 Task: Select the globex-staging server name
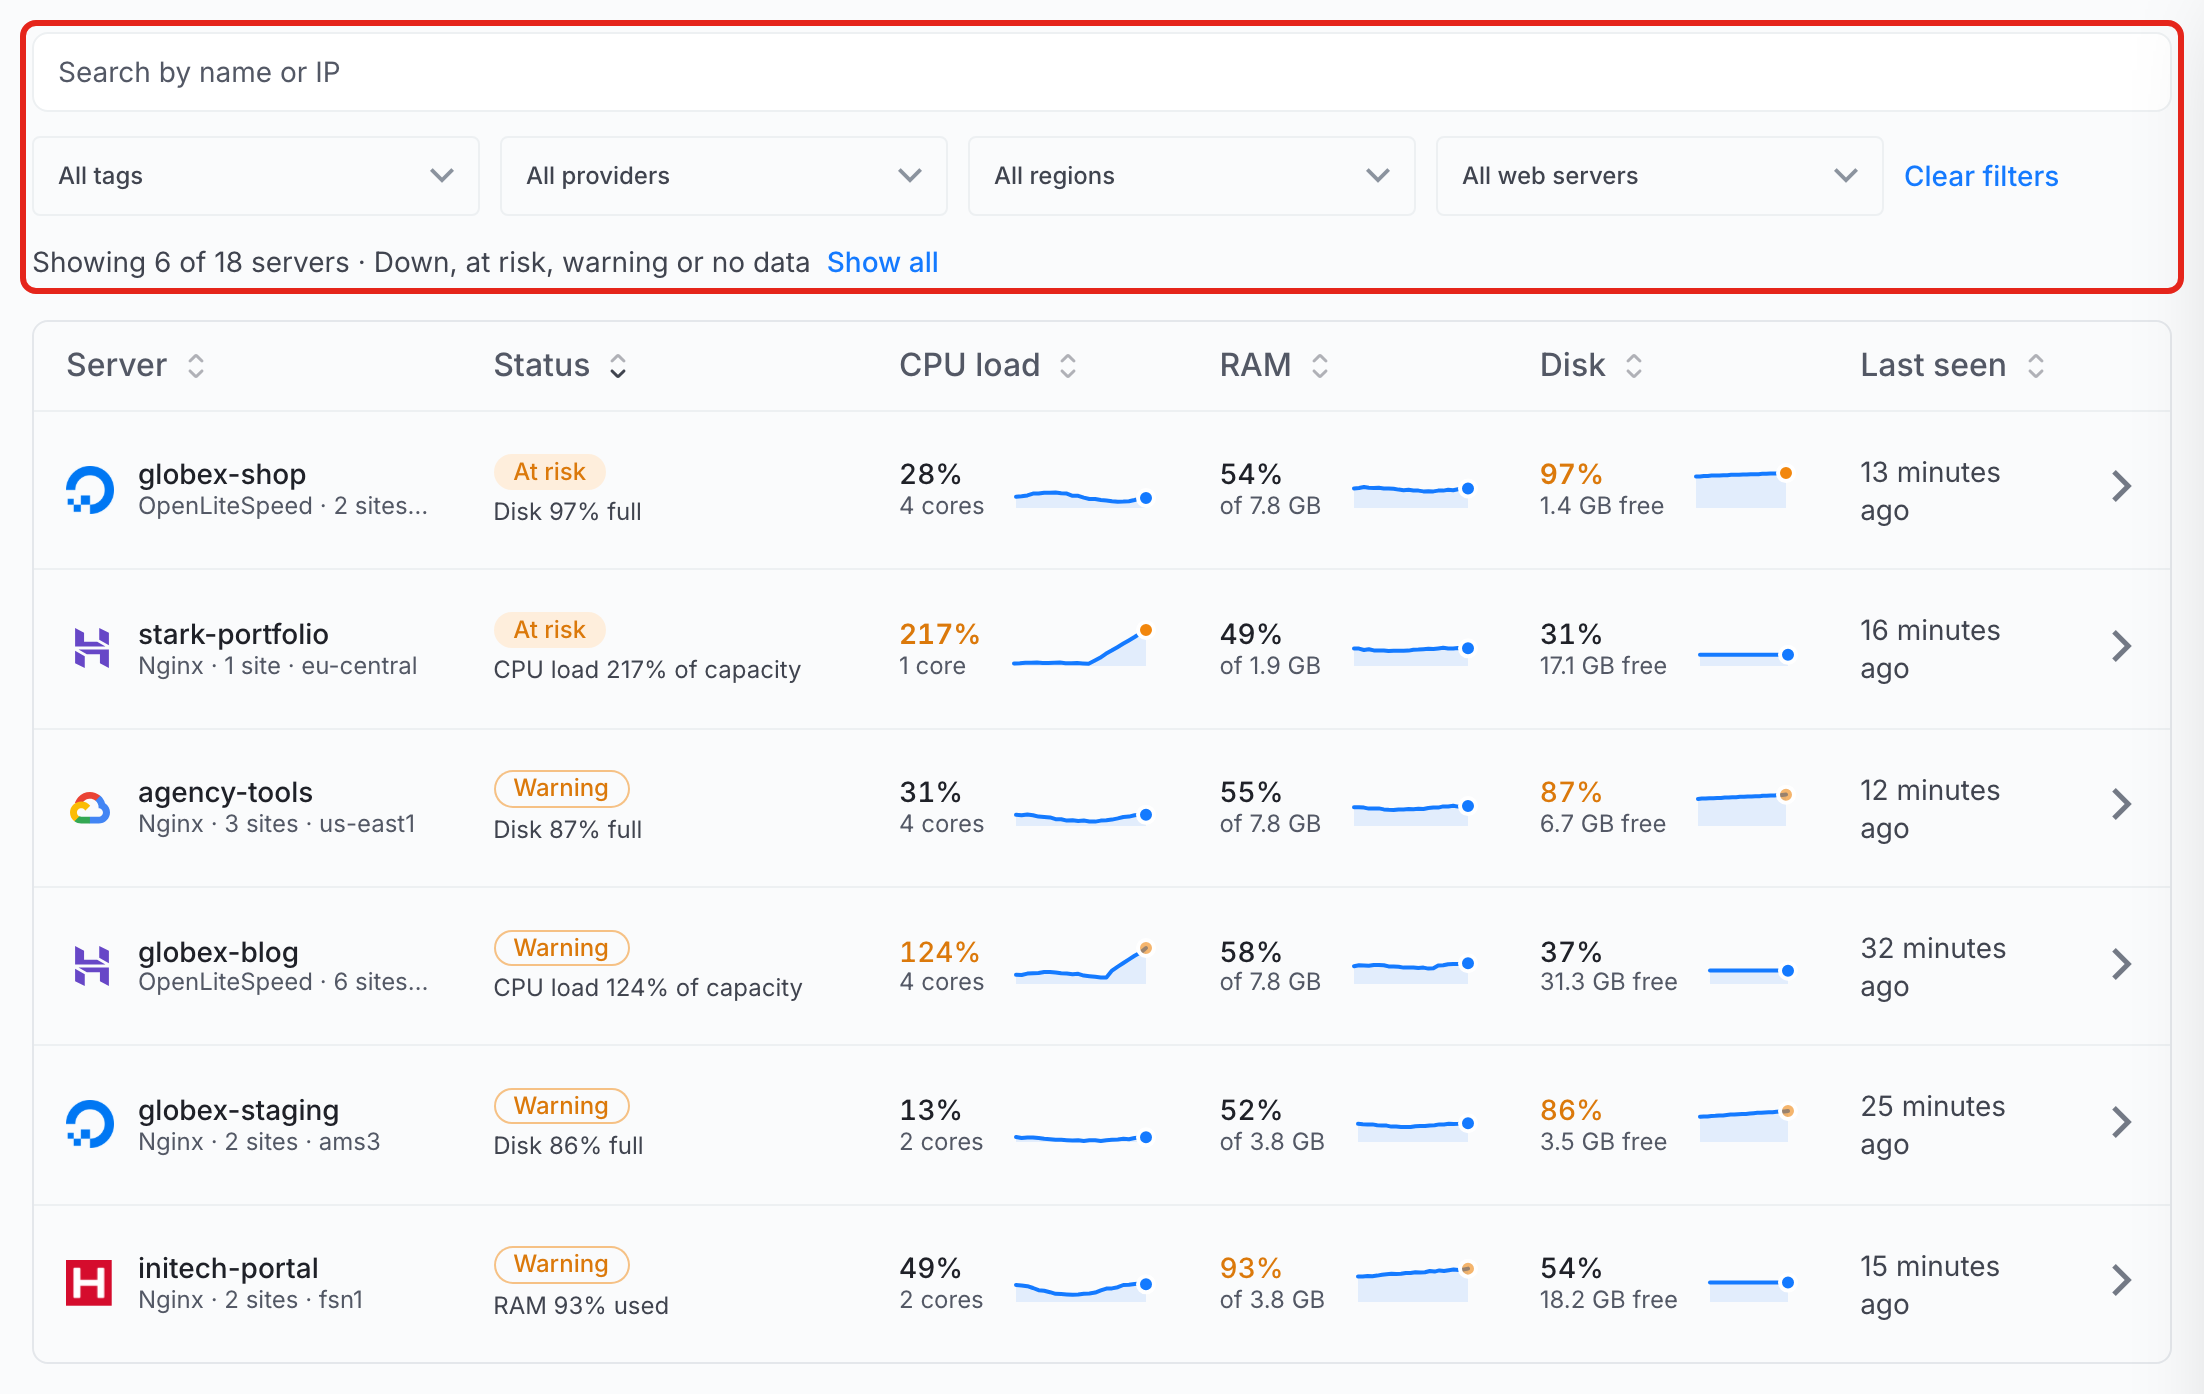click(x=239, y=1110)
